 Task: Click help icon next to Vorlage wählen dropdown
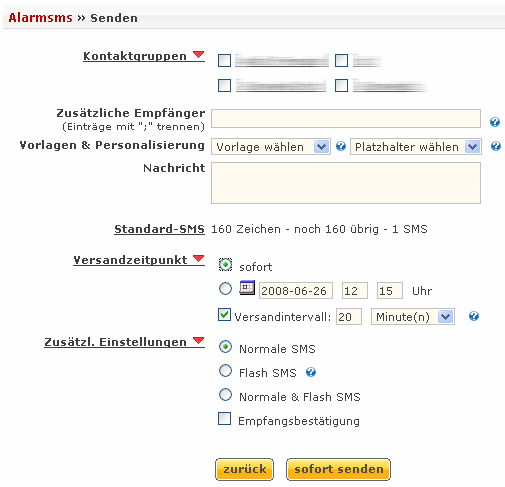coord(340,146)
